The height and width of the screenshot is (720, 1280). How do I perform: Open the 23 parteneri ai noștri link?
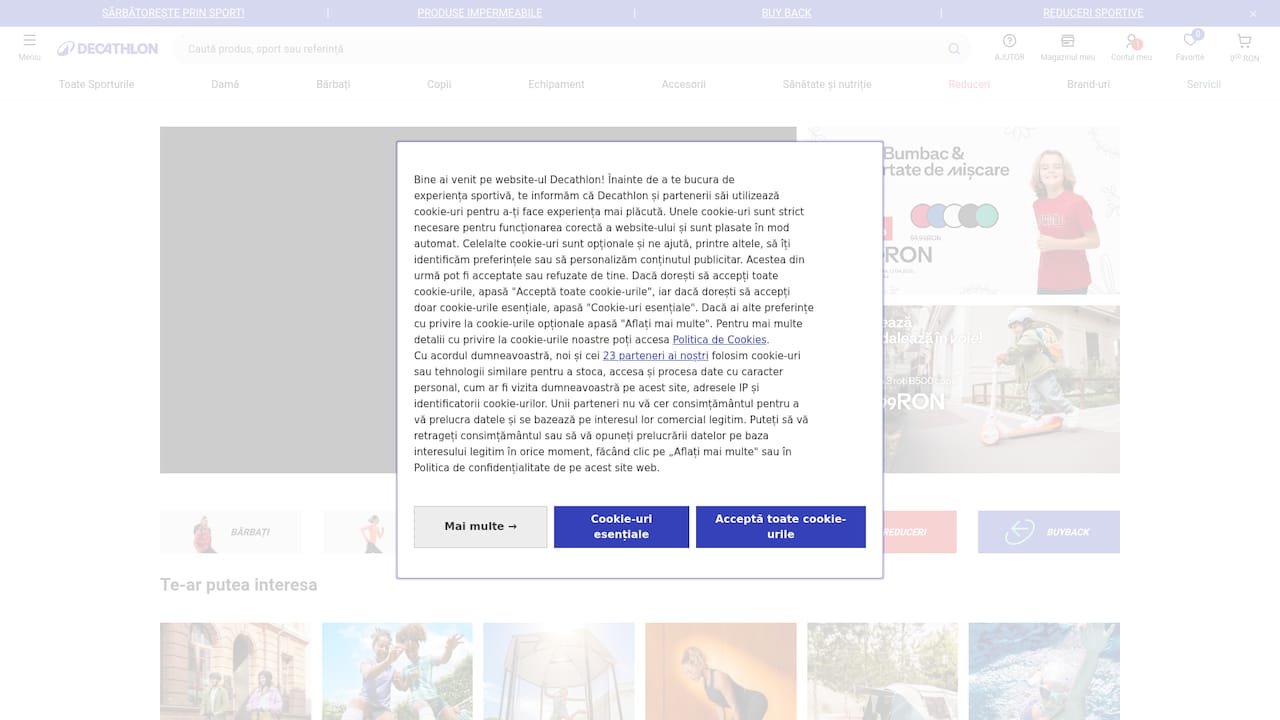tap(655, 356)
